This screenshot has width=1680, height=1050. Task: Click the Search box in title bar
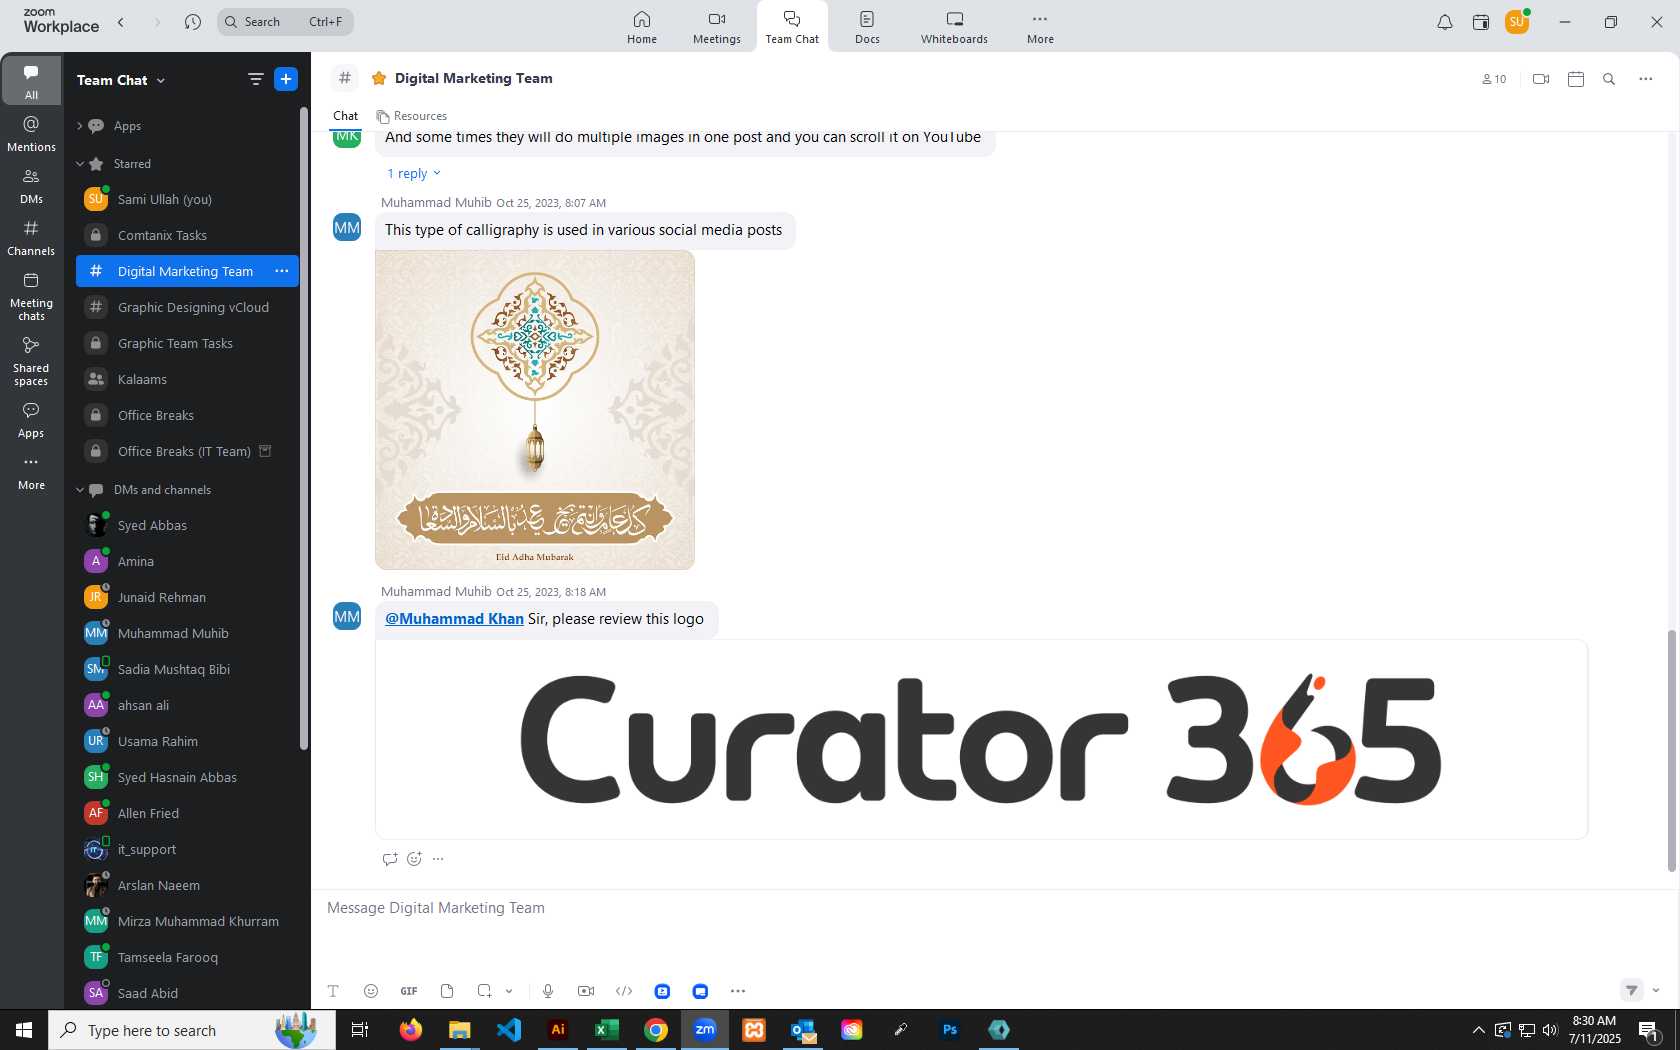point(285,21)
